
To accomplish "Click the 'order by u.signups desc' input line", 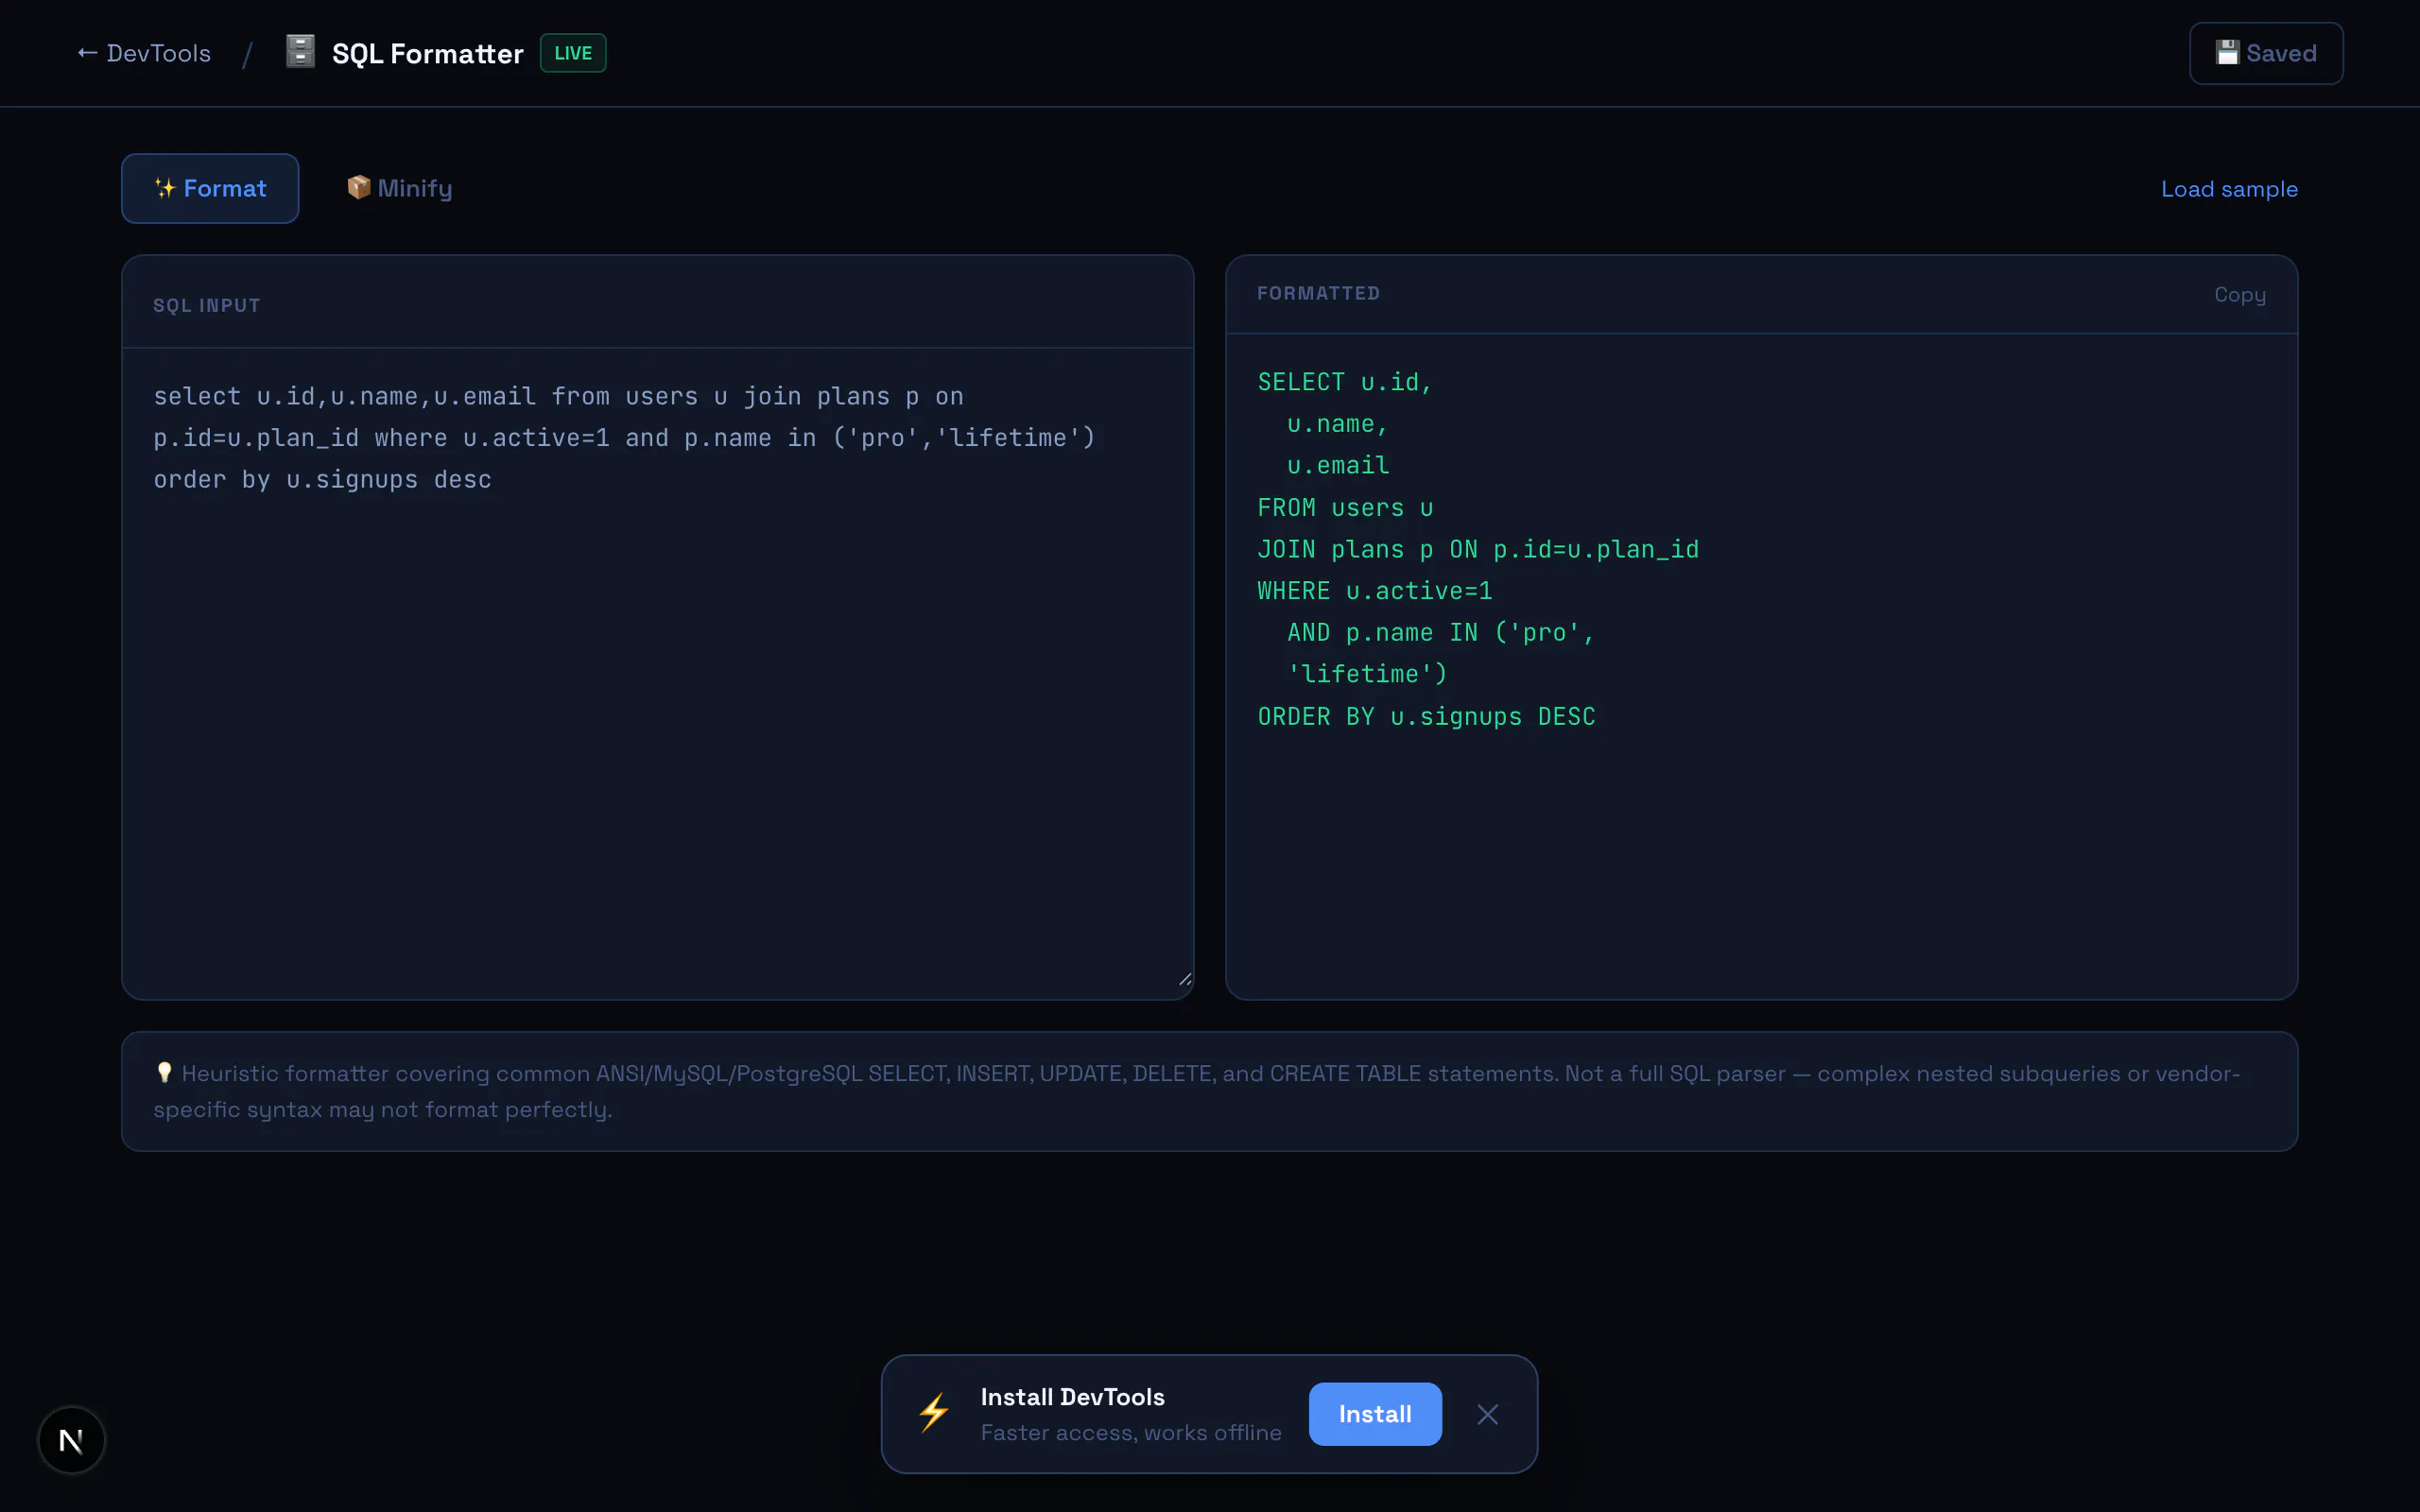I will coord(322,479).
